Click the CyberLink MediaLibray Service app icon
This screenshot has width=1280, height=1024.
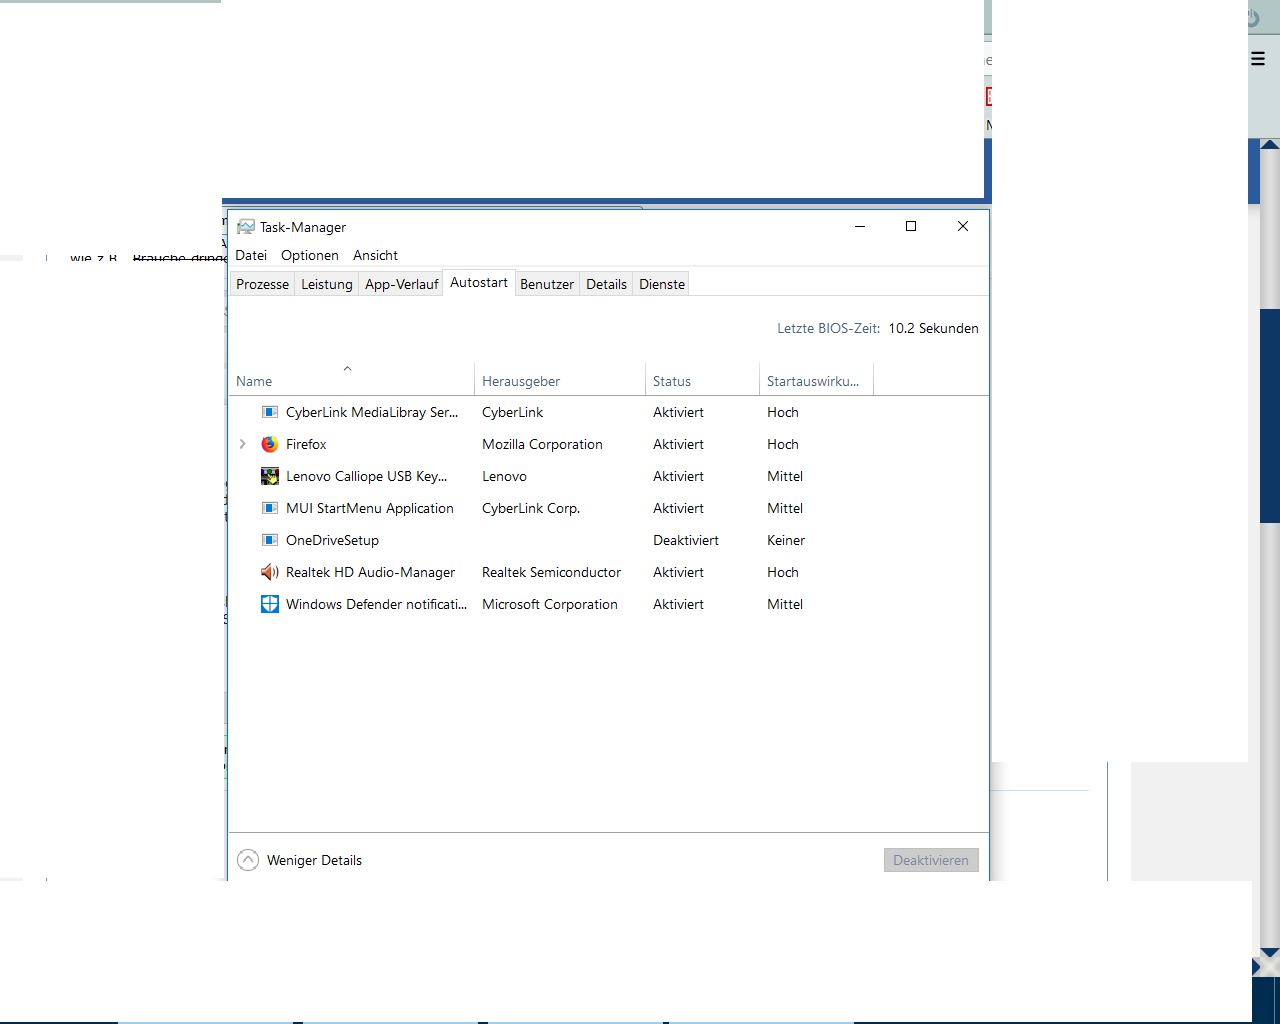click(x=270, y=412)
